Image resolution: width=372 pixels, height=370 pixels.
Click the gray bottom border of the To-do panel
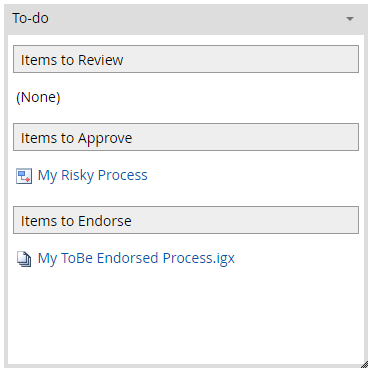186,366
